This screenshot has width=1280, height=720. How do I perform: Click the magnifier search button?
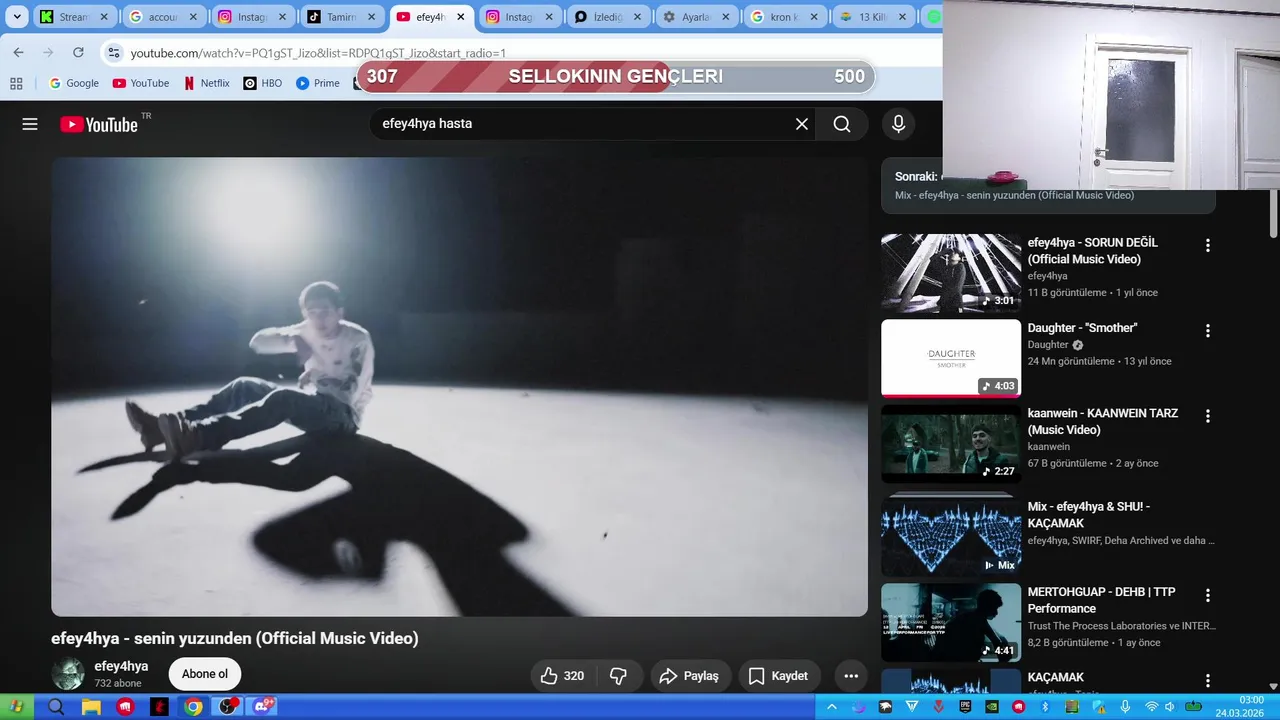click(x=842, y=124)
